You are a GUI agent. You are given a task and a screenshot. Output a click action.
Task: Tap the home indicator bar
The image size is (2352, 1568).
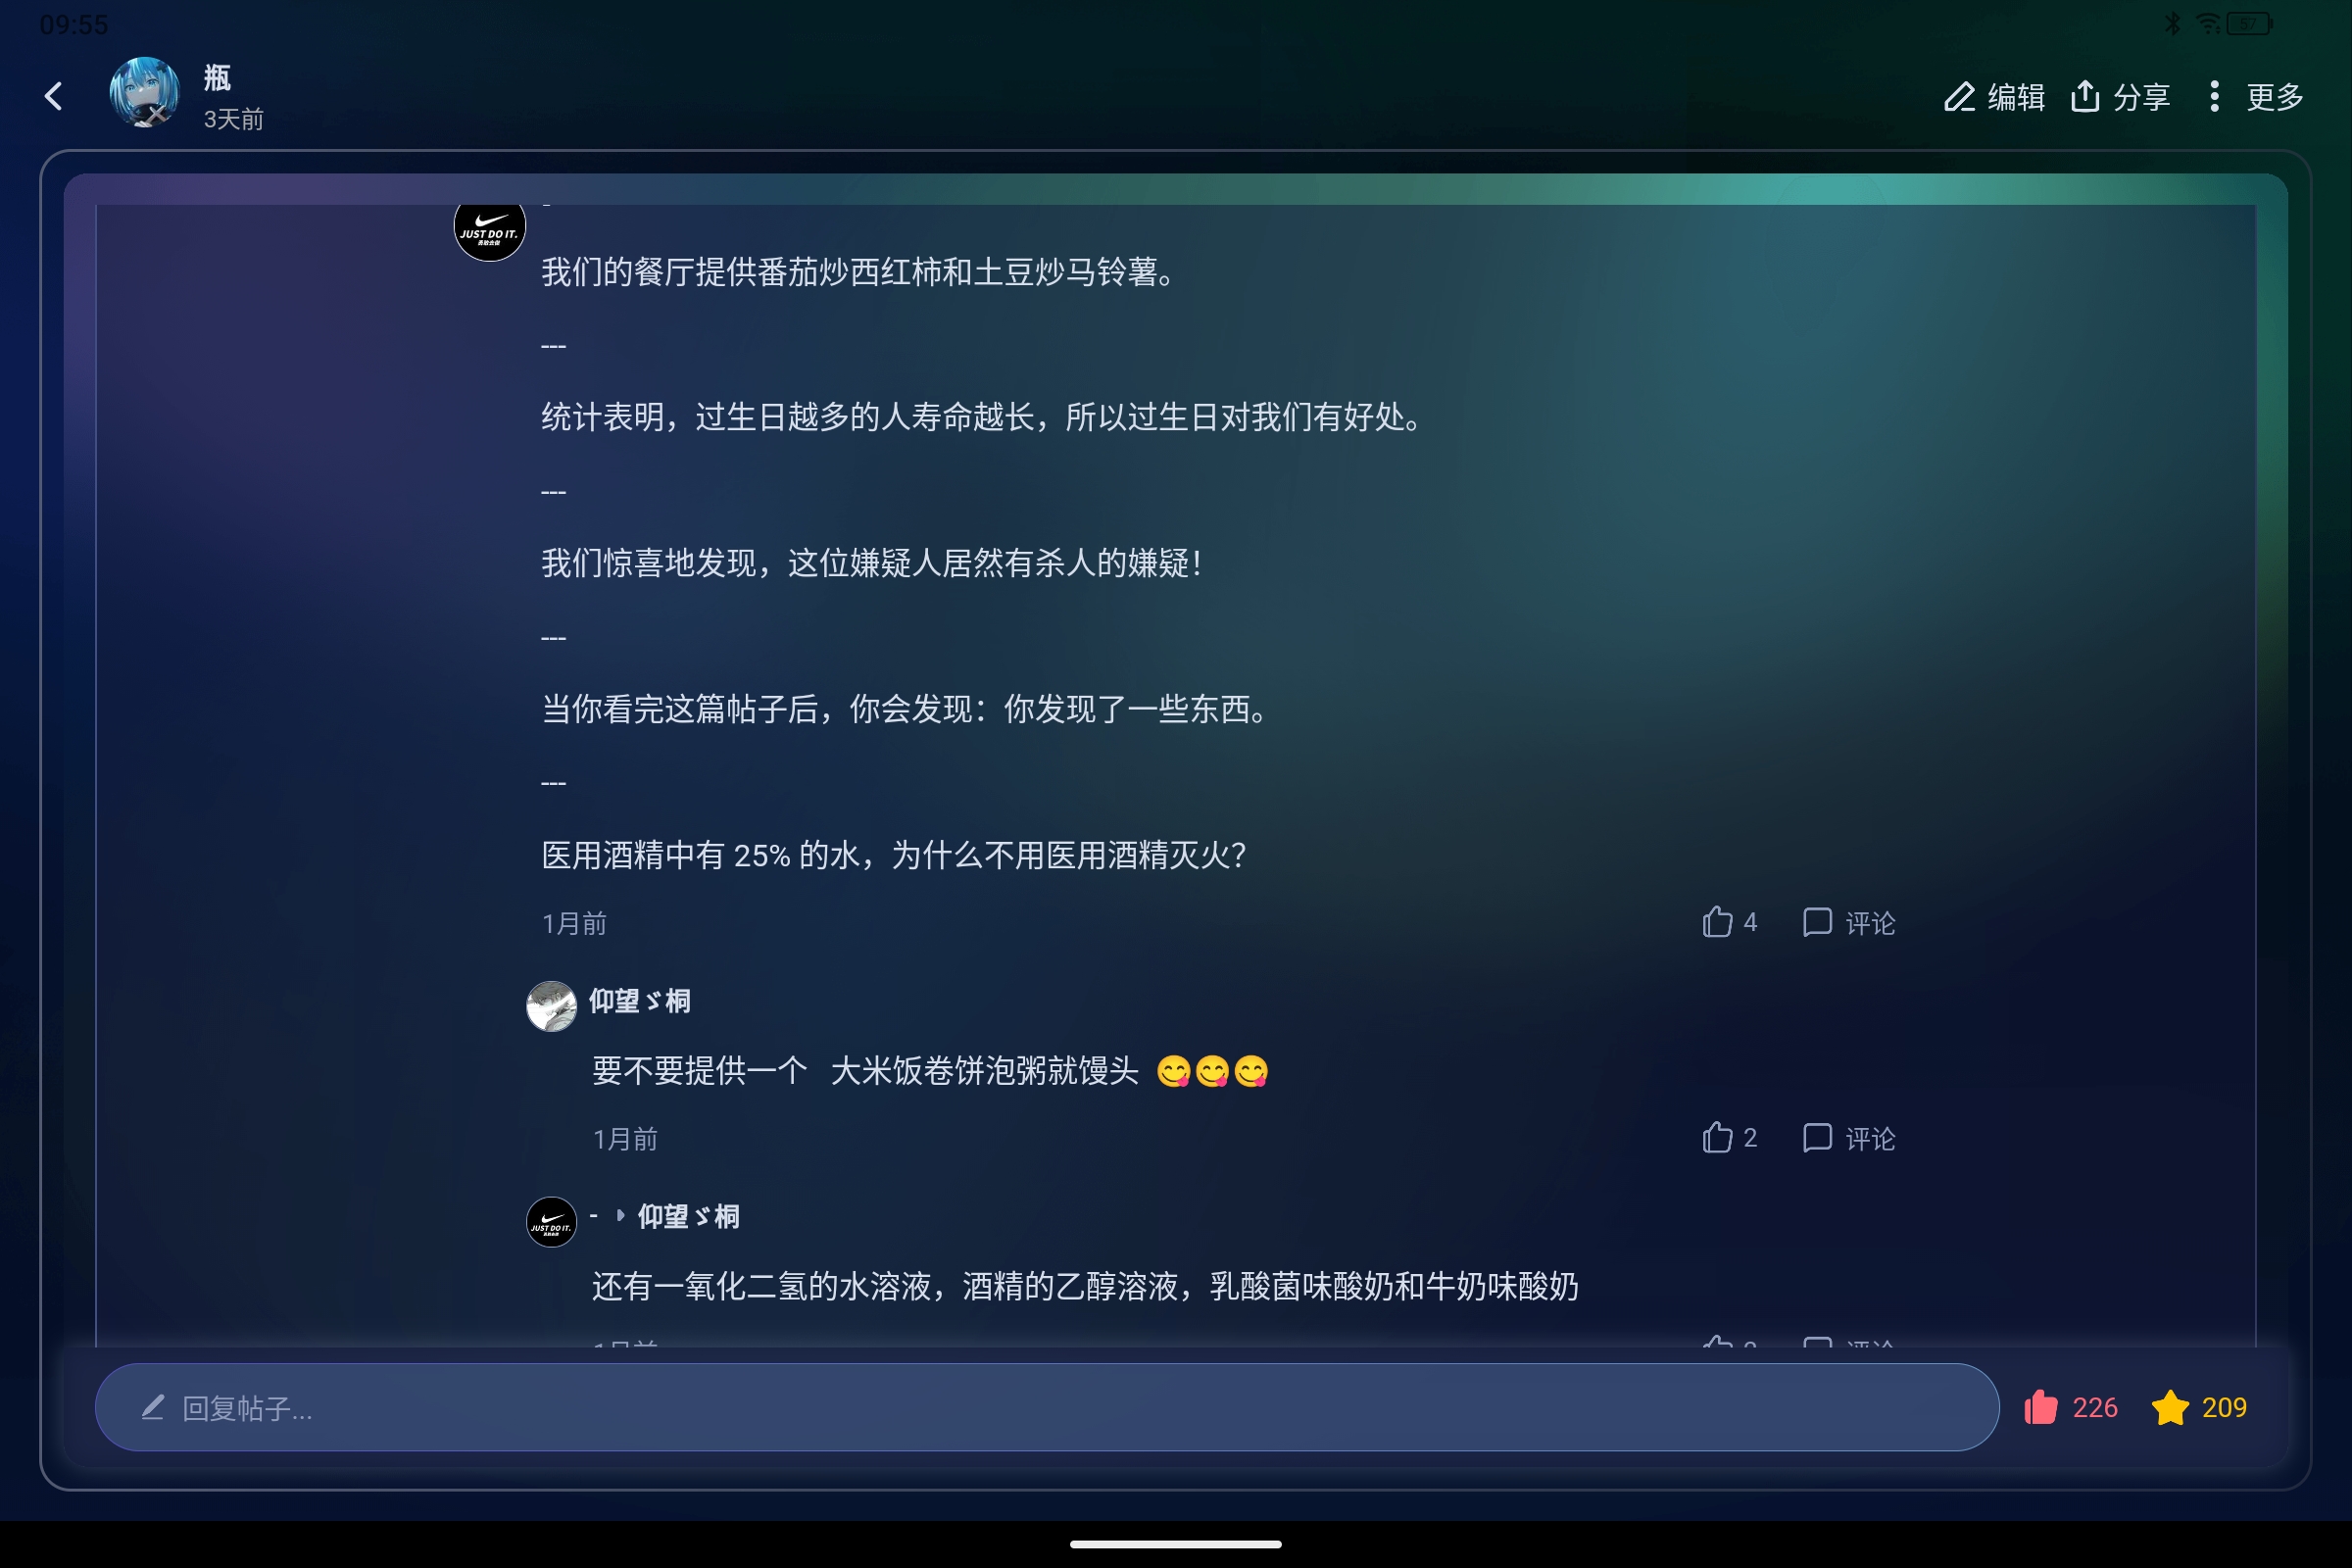(x=1176, y=1544)
